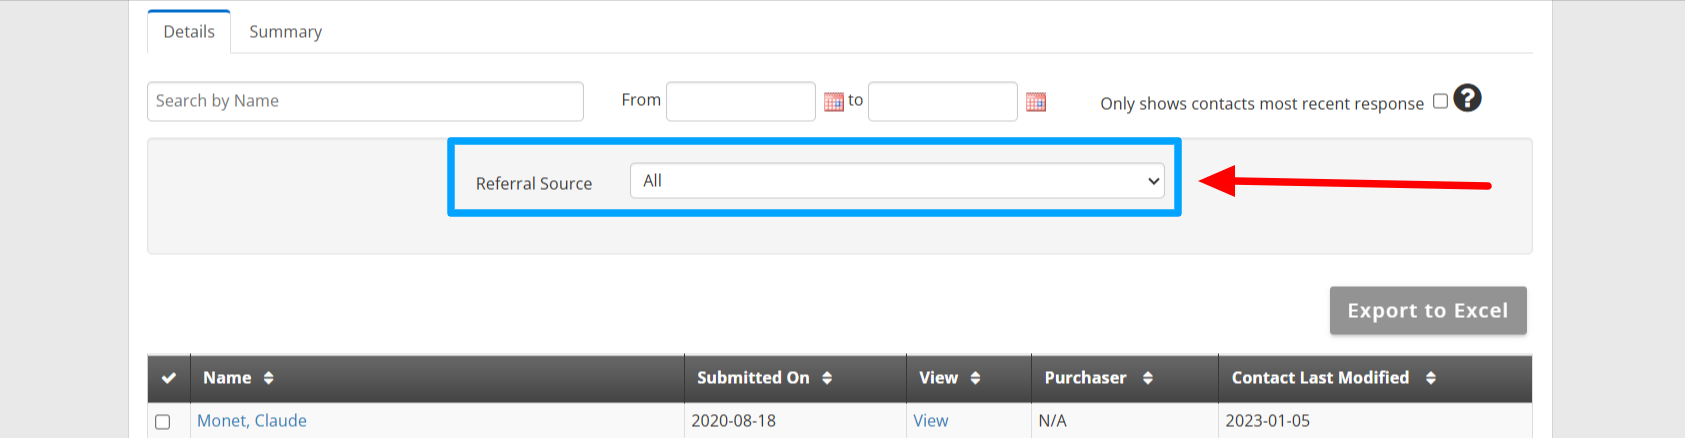1685x438 pixels.
Task: Click the To date input field
Action: [x=943, y=101]
